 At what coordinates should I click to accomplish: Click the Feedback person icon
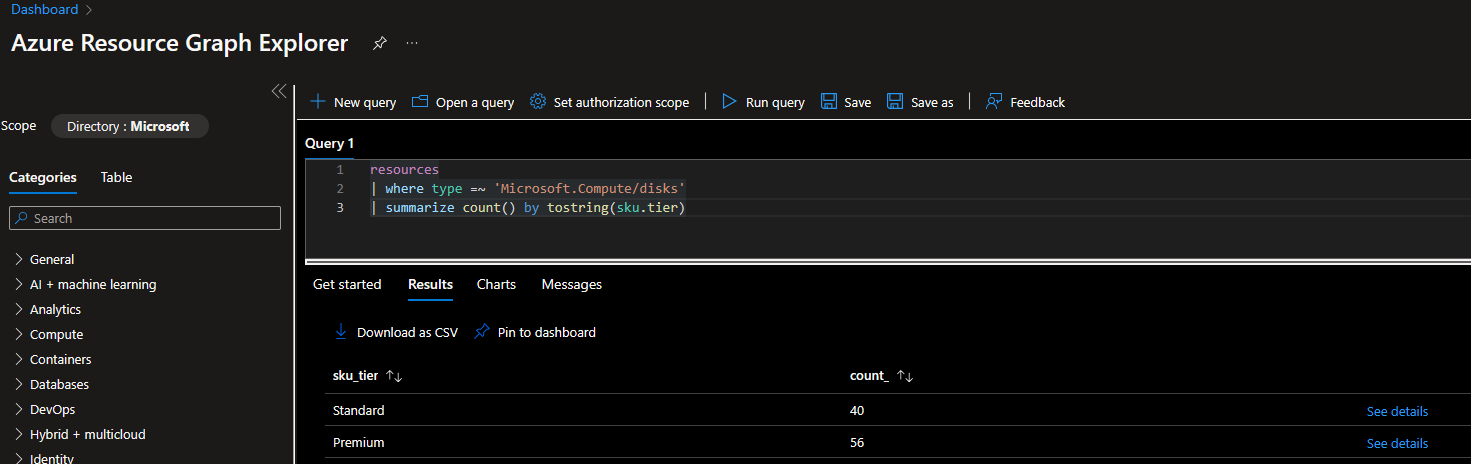[x=994, y=102]
